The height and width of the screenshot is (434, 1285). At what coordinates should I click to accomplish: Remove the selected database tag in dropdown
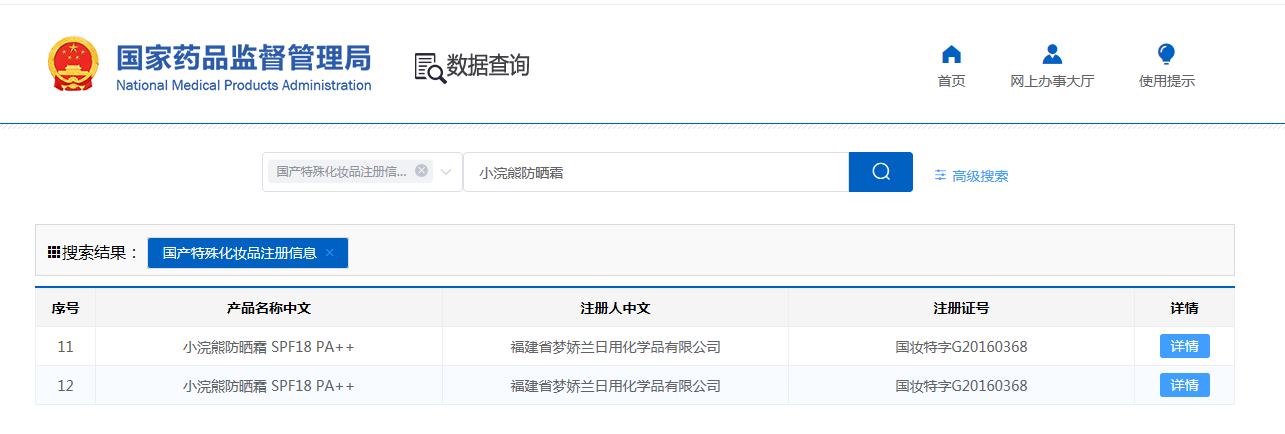422,171
